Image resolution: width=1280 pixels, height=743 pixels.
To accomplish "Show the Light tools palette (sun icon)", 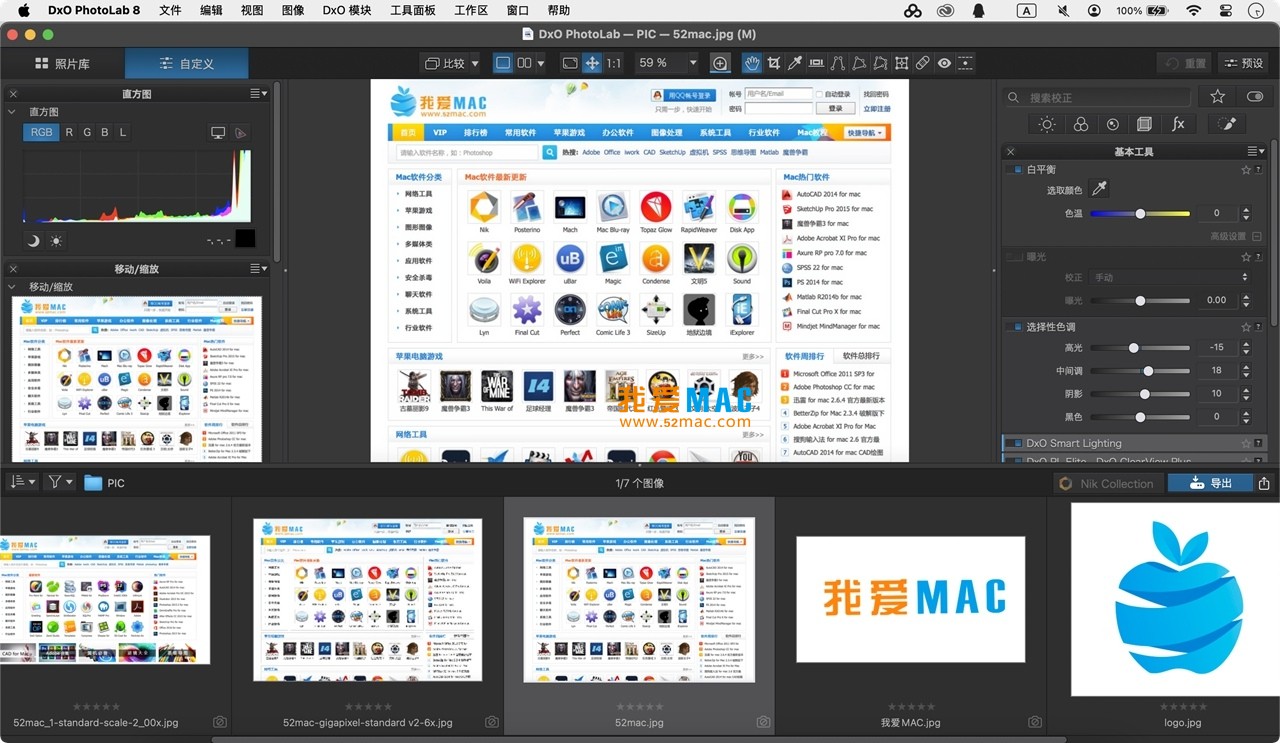I will point(1047,124).
